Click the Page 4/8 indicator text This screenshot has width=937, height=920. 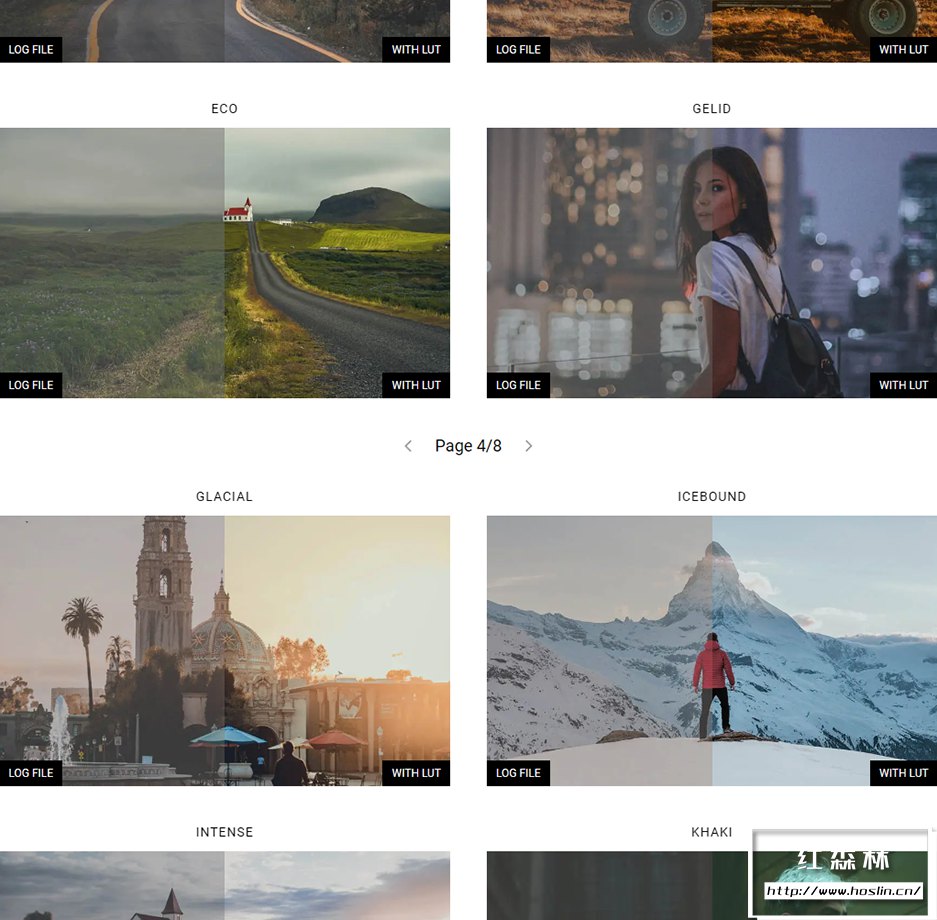[468, 446]
